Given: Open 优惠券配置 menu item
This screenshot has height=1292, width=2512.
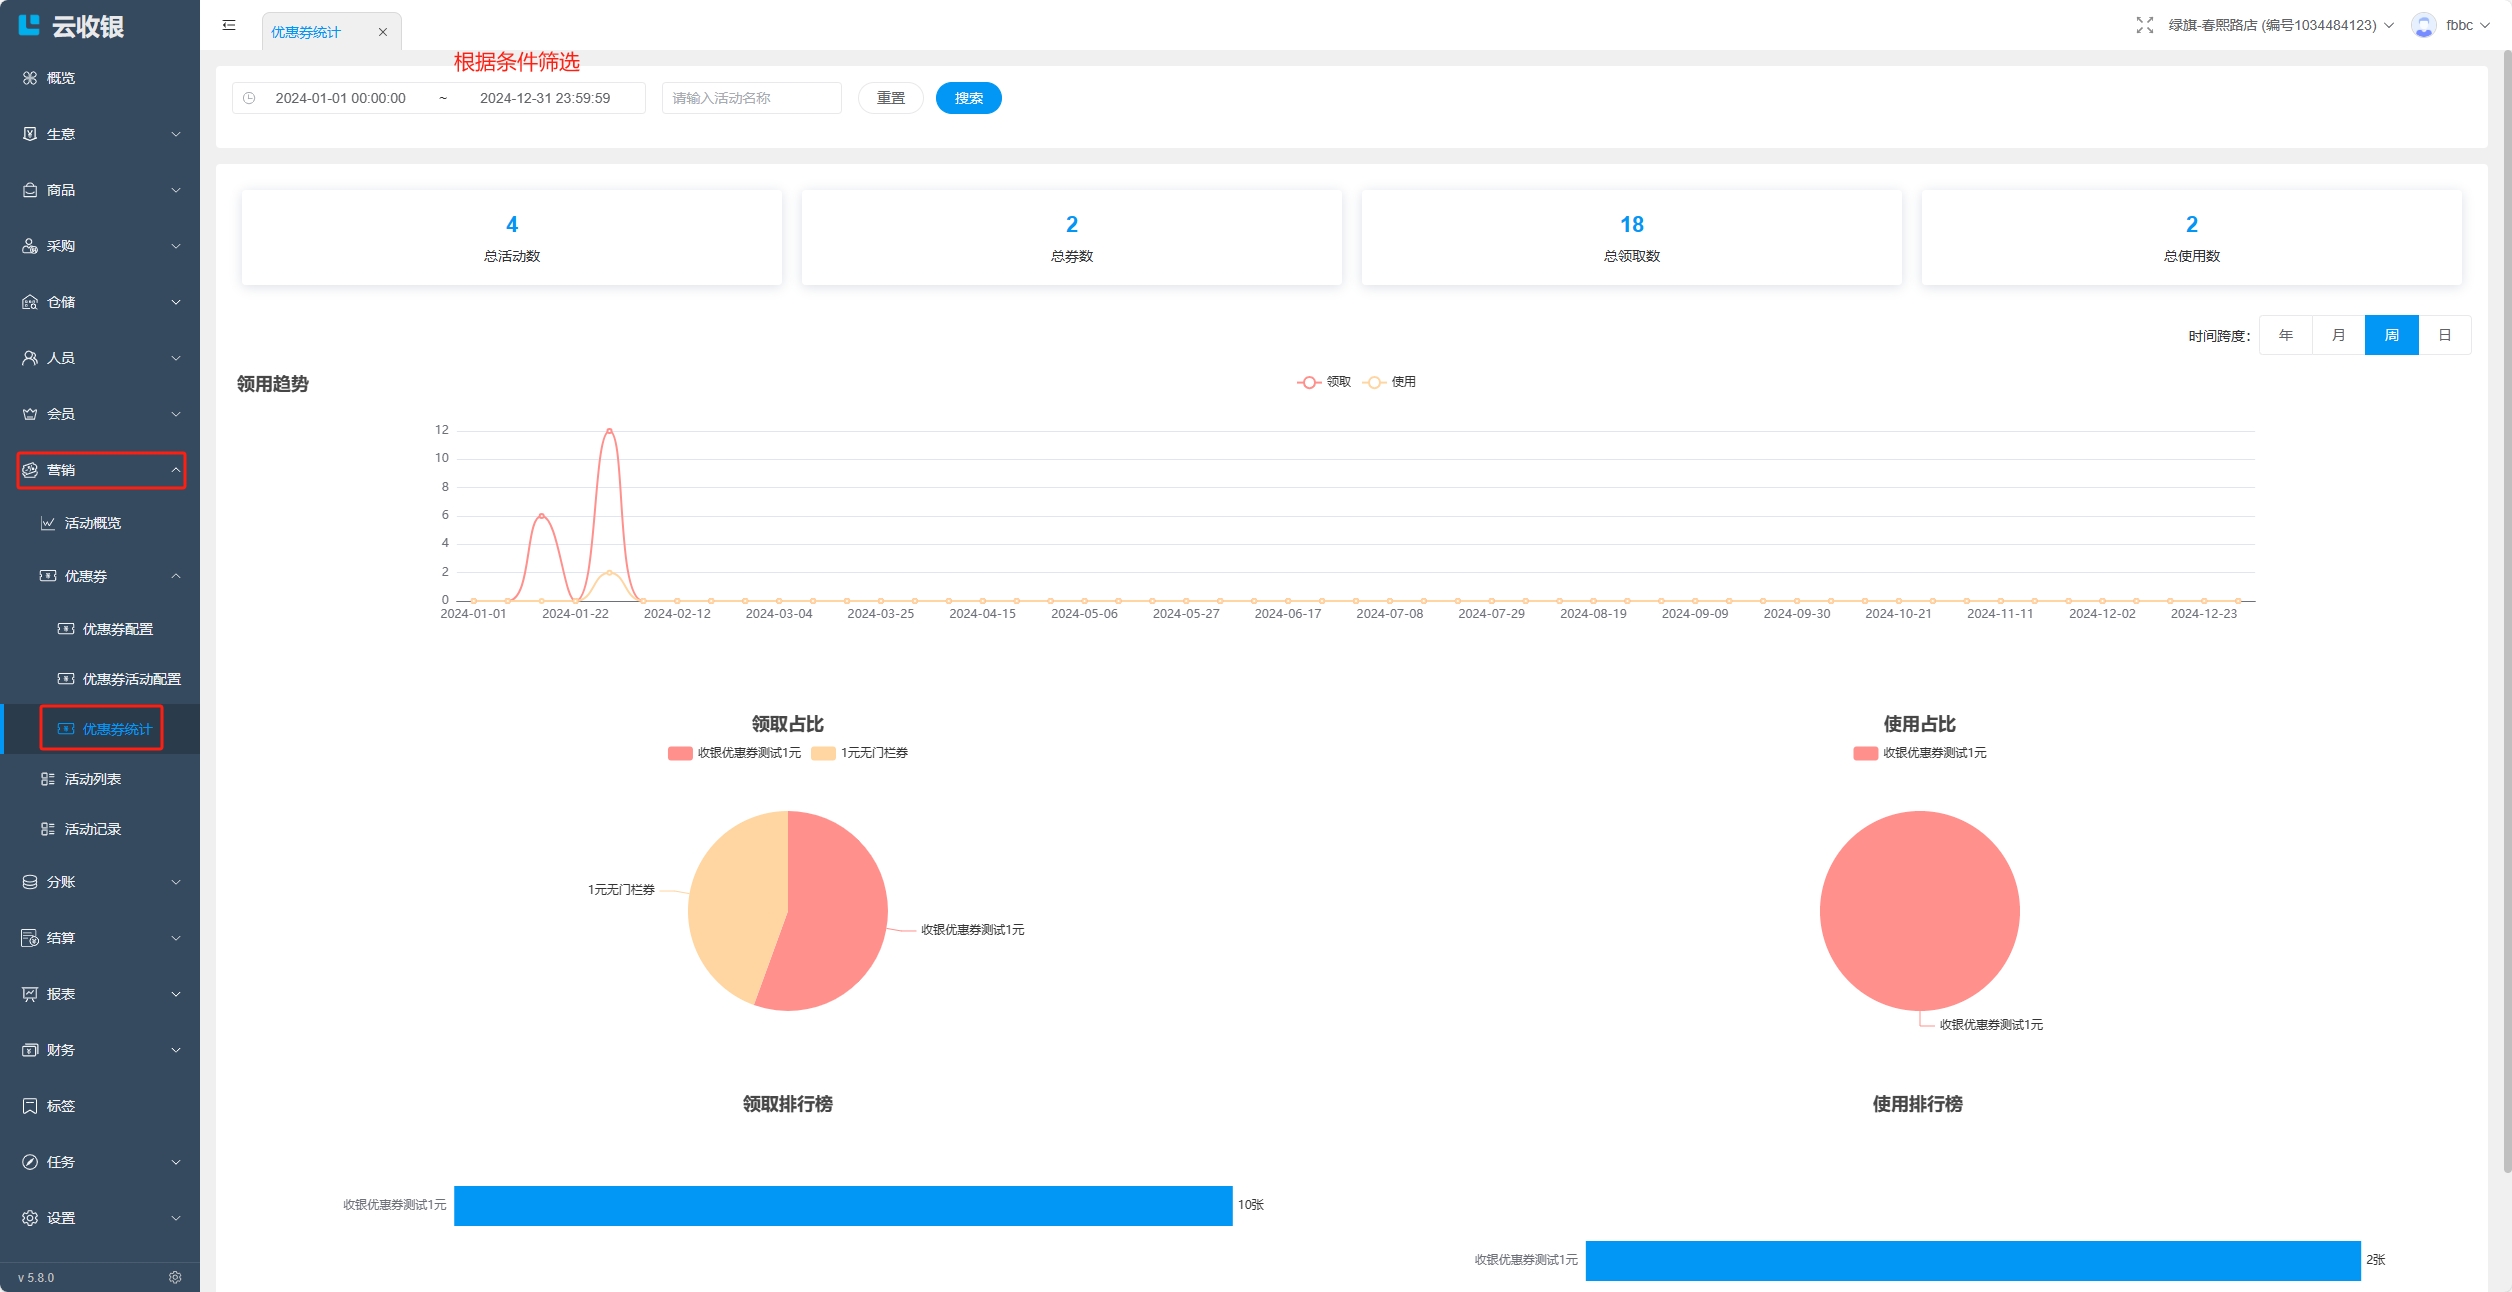Looking at the screenshot, I should pos(117,629).
